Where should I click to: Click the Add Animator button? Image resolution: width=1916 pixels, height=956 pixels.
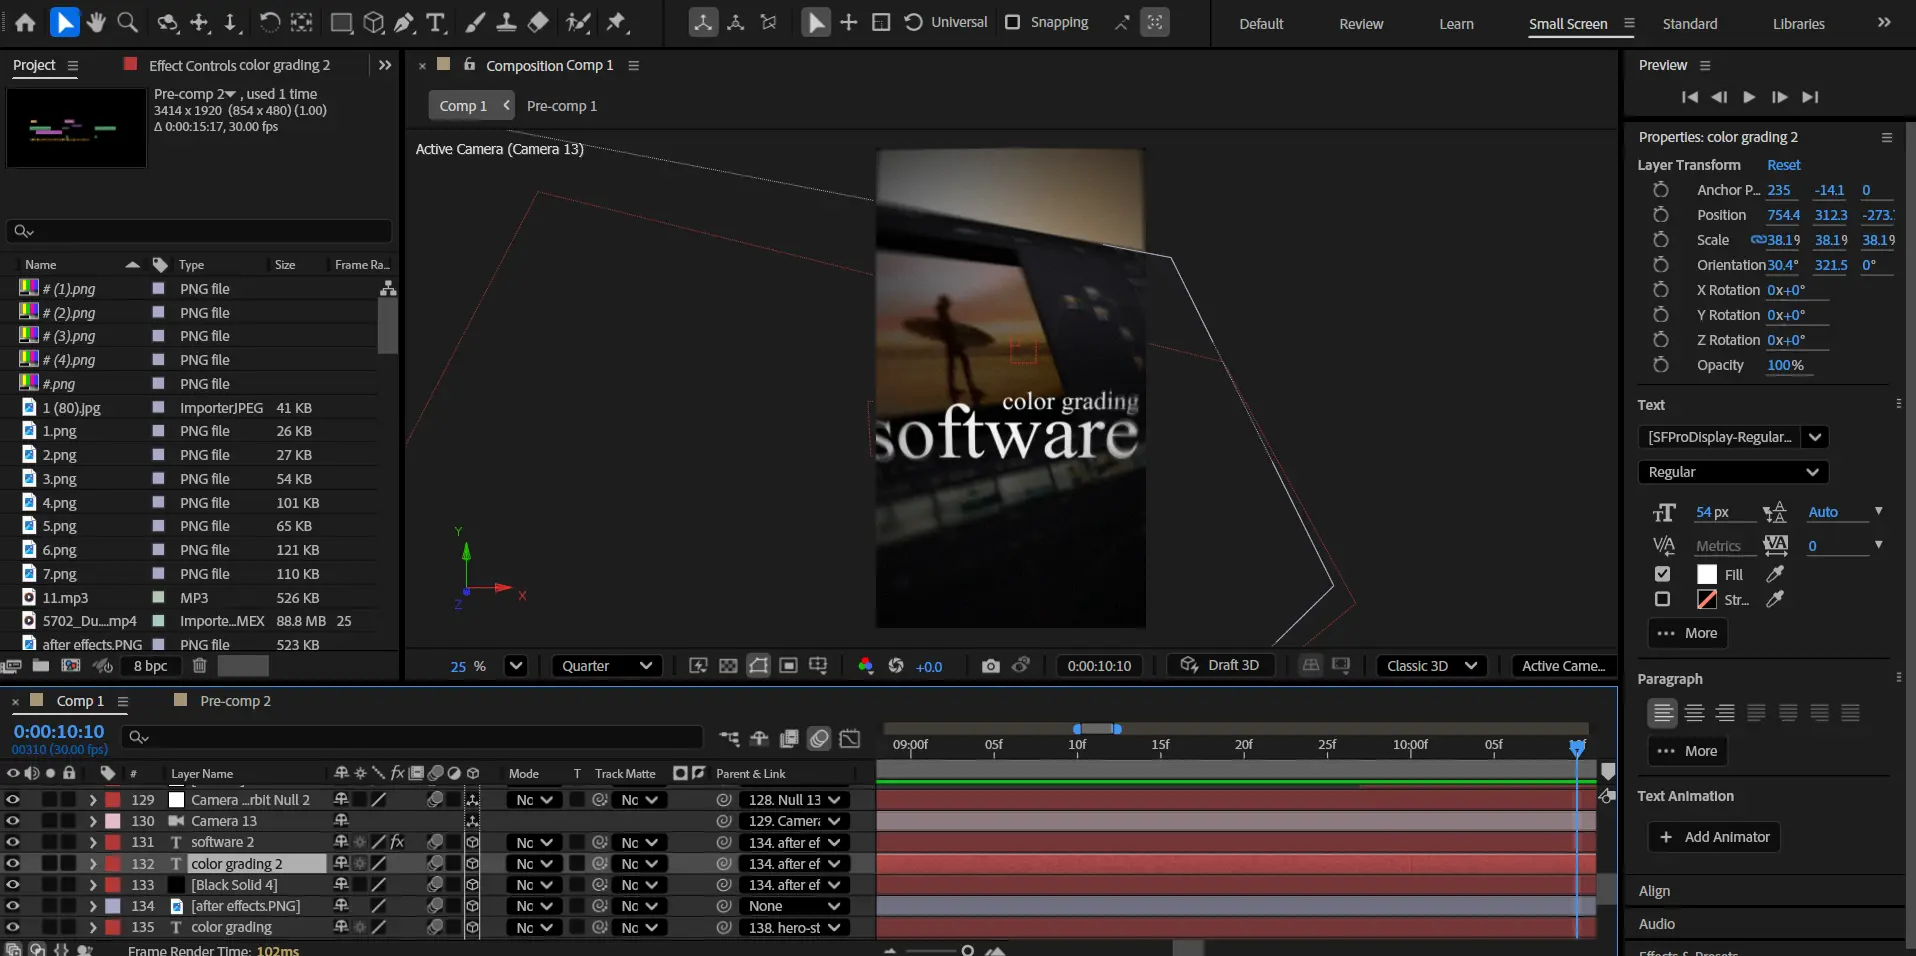click(1714, 837)
